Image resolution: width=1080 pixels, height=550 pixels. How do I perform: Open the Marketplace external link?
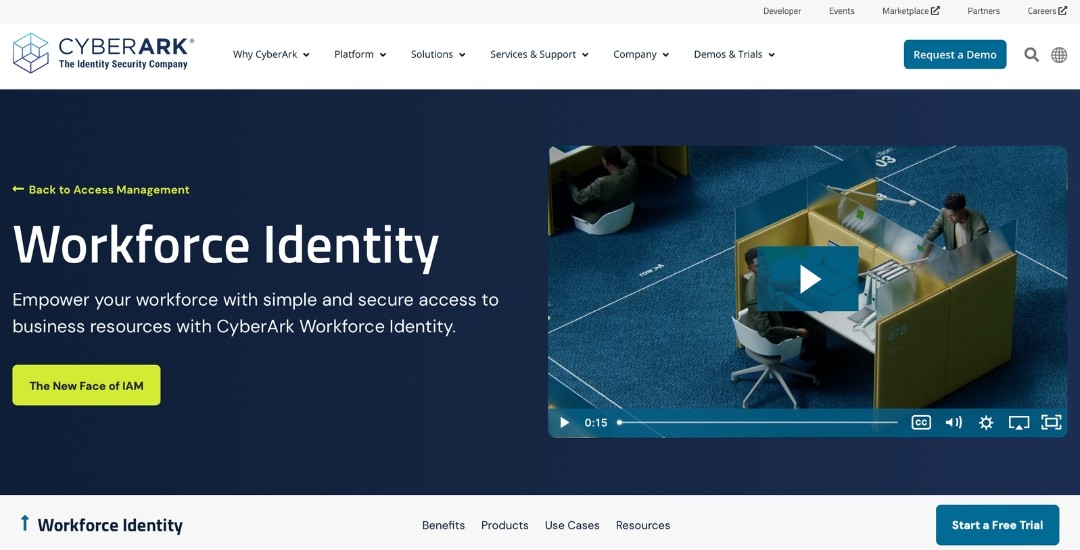point(911,11)
